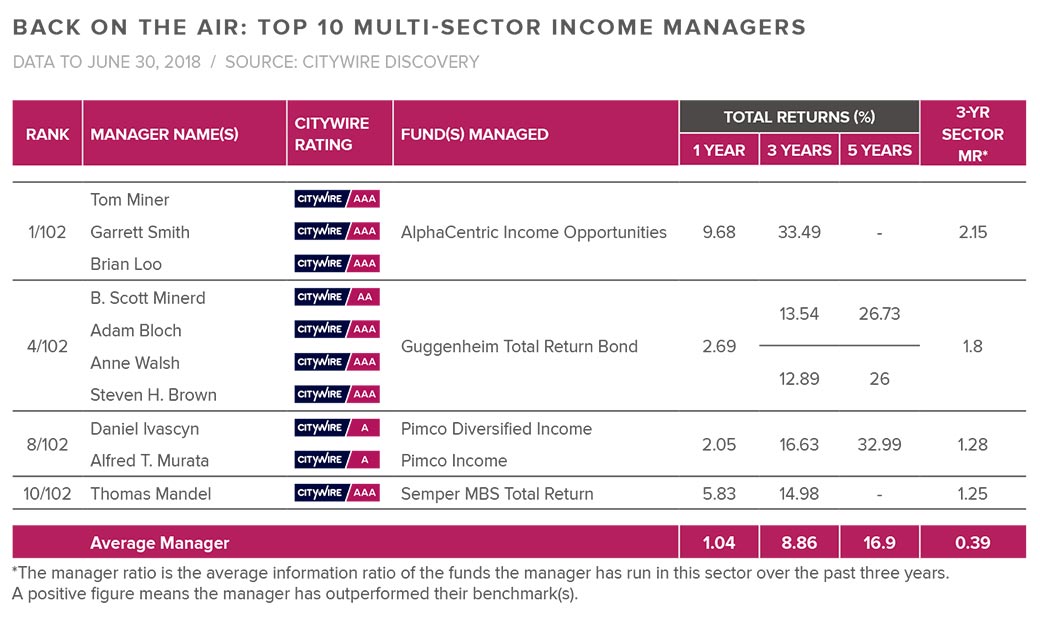Viewport: 1040px width, 618px height.
Task: Open the Pimco Diversified Income fund name
Action: 496,429
